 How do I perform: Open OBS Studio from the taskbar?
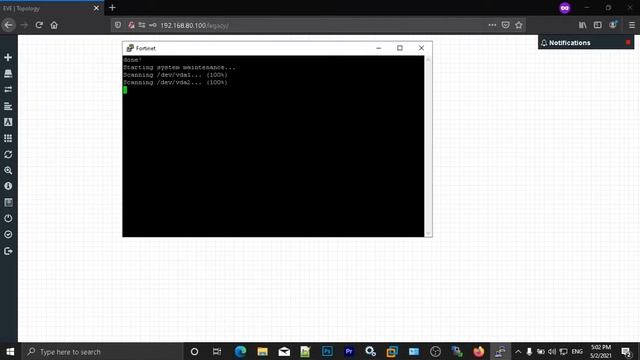(x=435, y=351)
